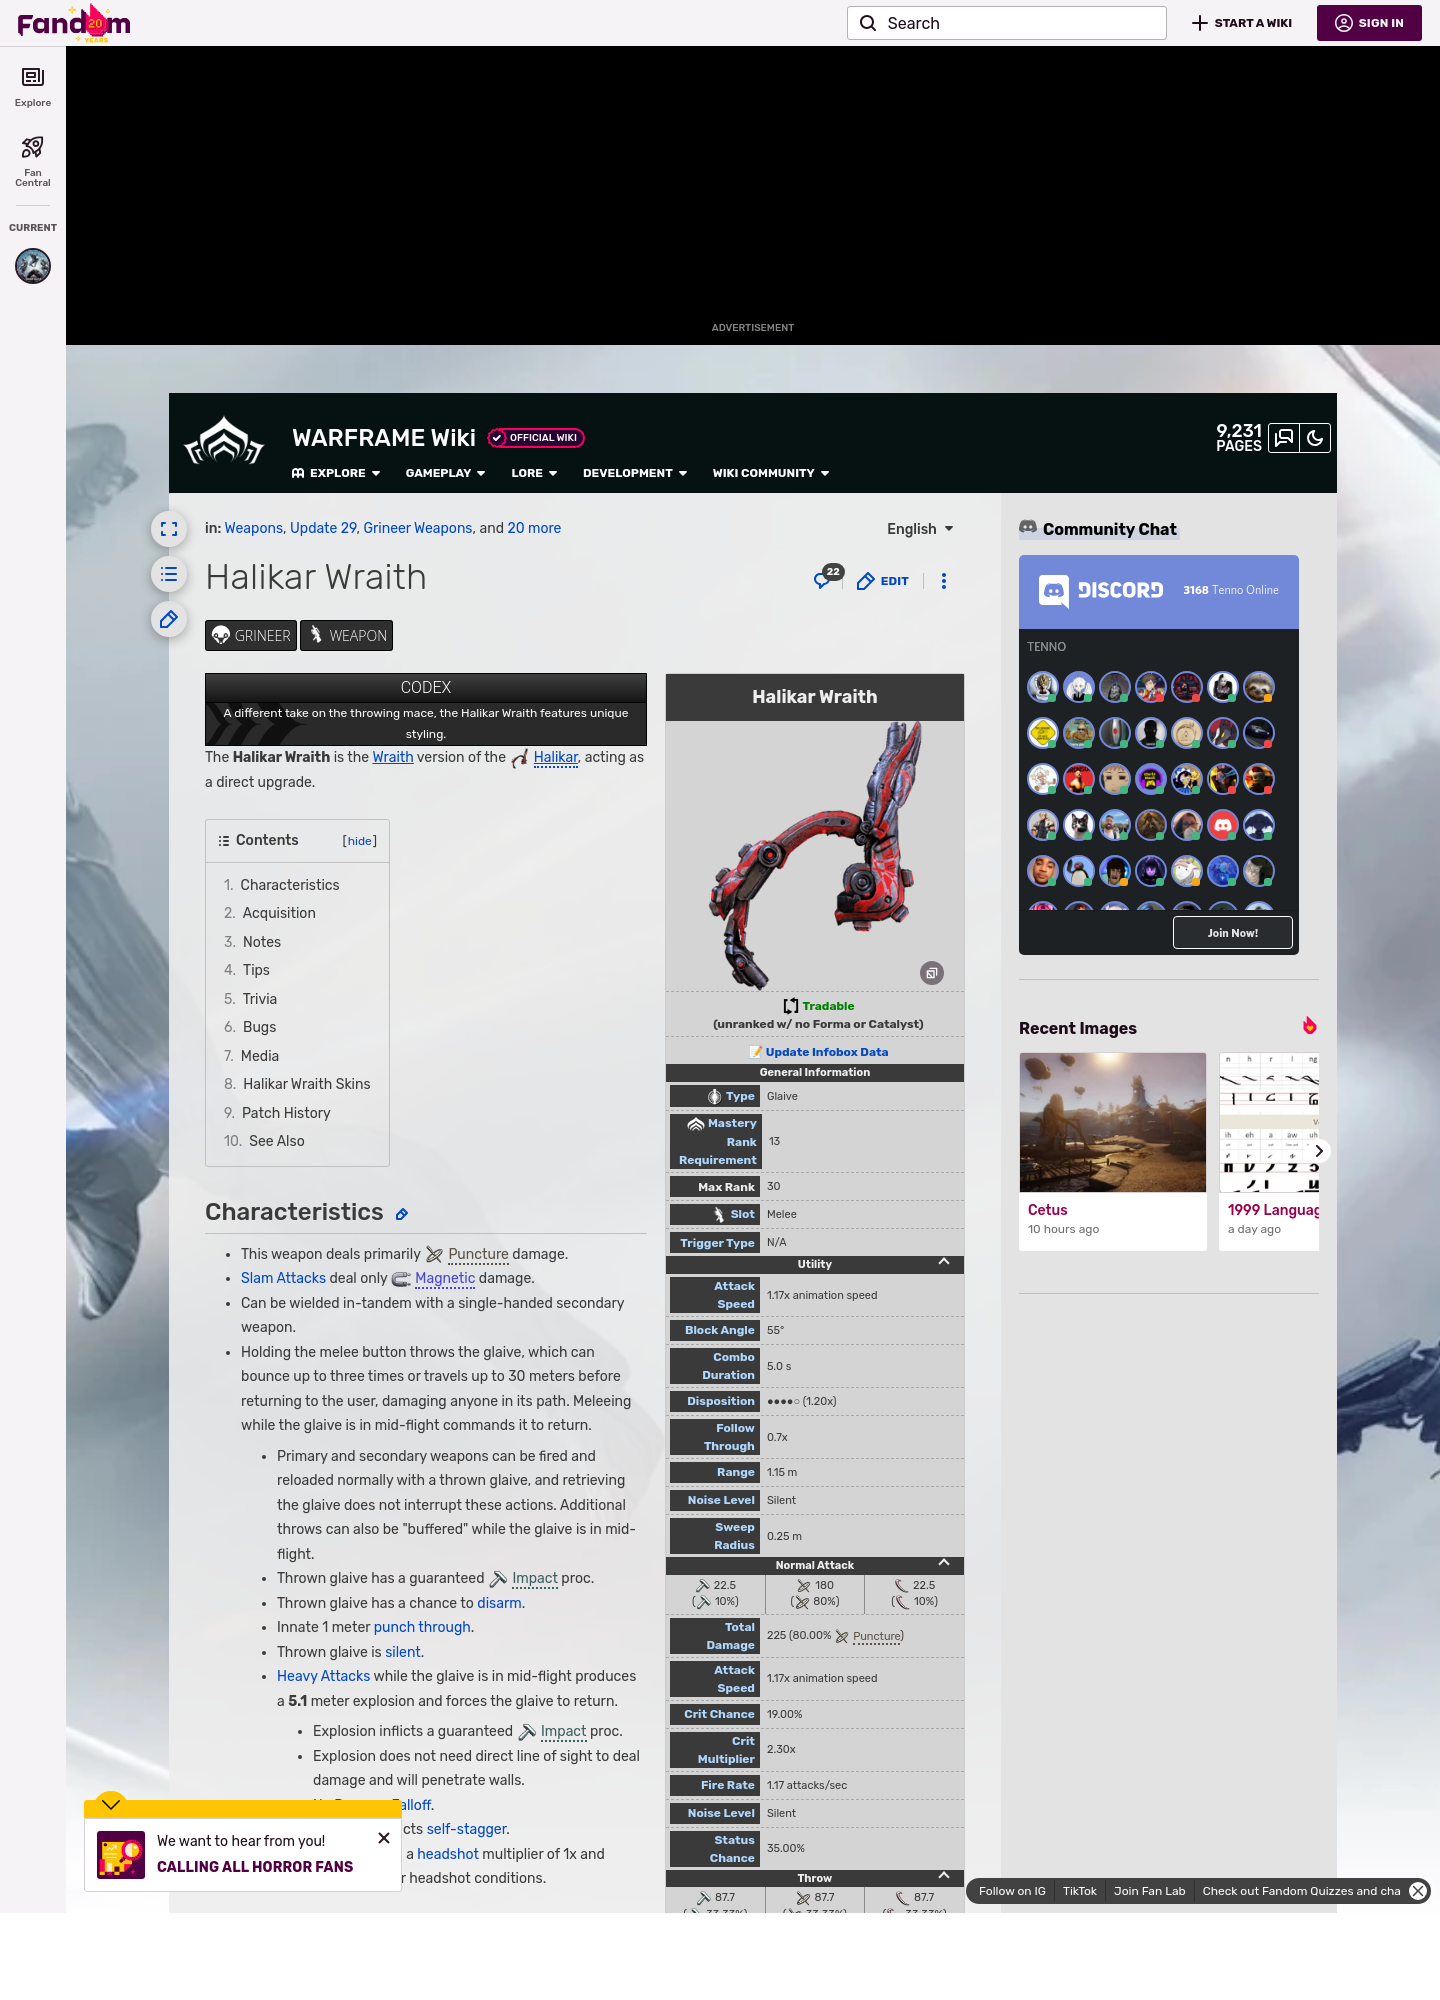Open Fan Central rocket icon
This screenshot has width=1440, height=2000.
coord(33,161)
